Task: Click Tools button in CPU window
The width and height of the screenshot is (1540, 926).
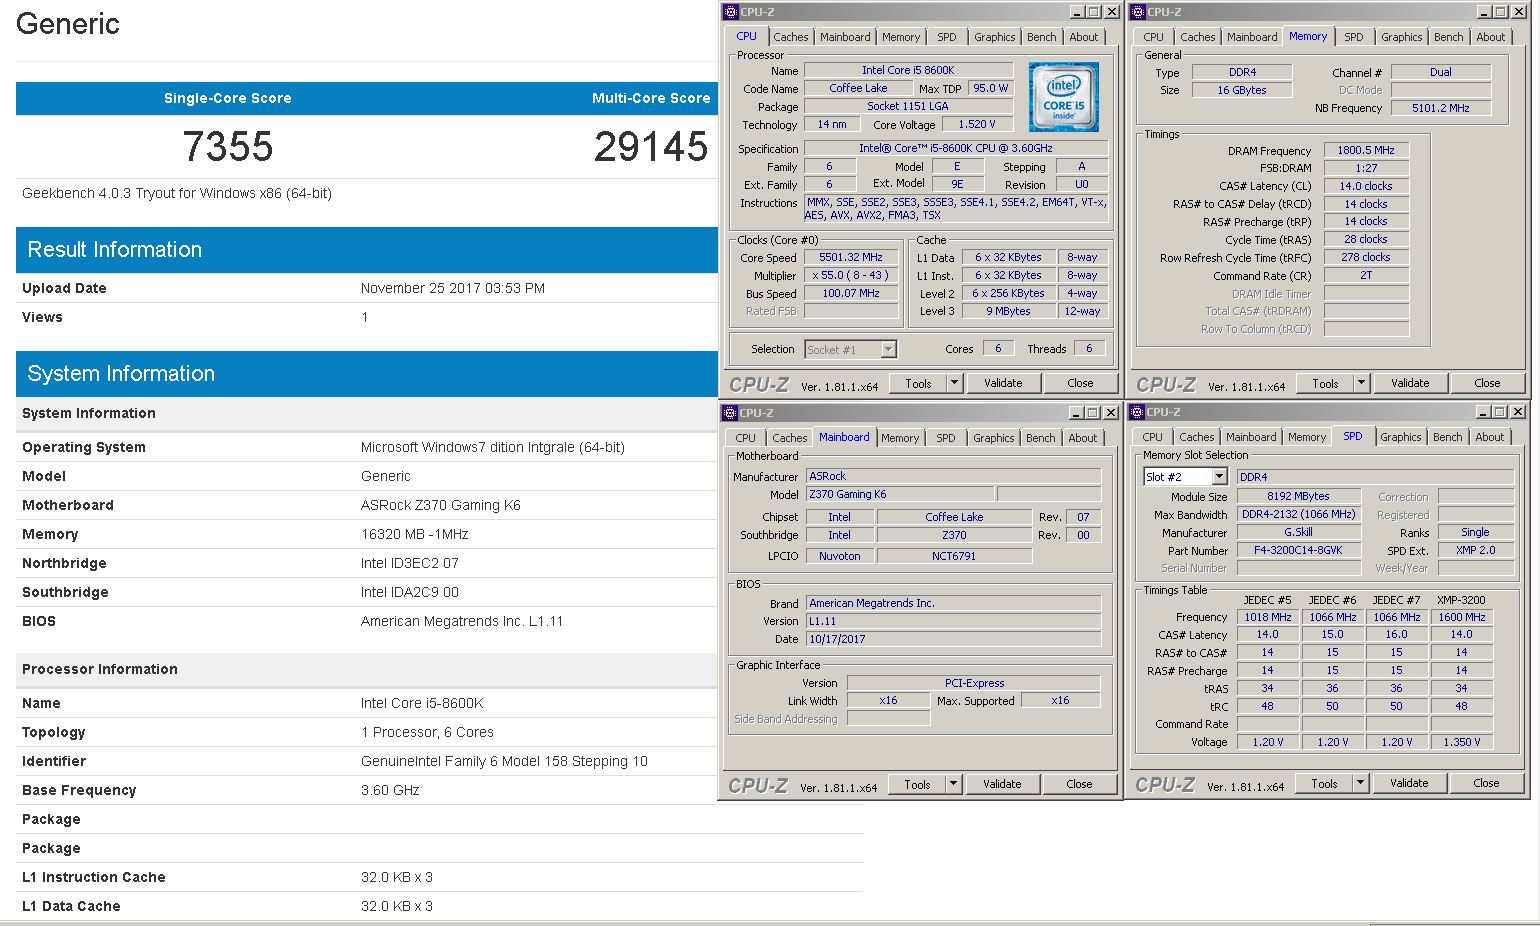Action: (918, 383)
